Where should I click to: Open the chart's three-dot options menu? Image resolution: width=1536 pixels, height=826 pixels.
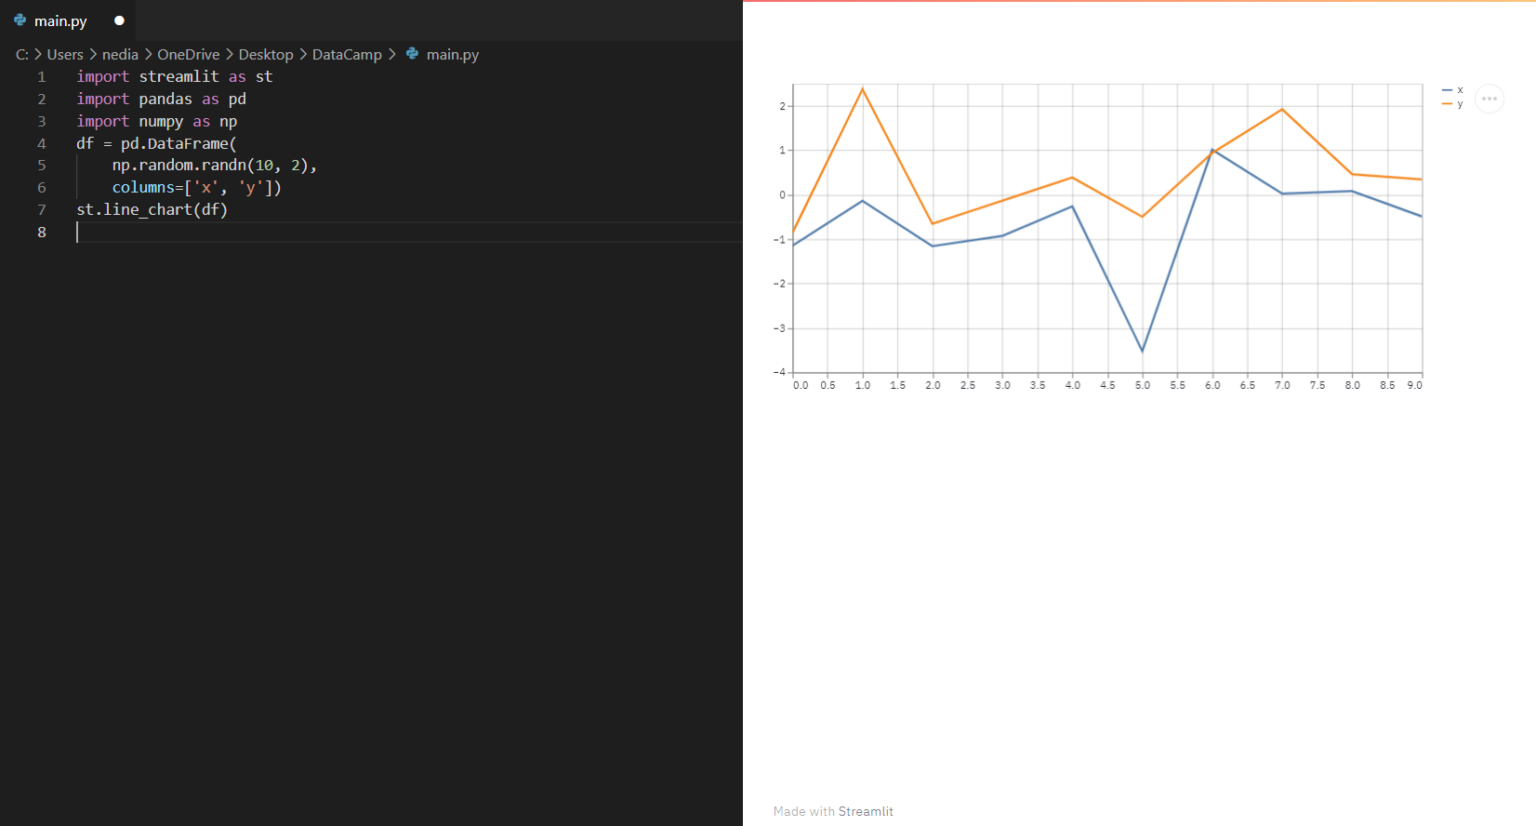1489,98
